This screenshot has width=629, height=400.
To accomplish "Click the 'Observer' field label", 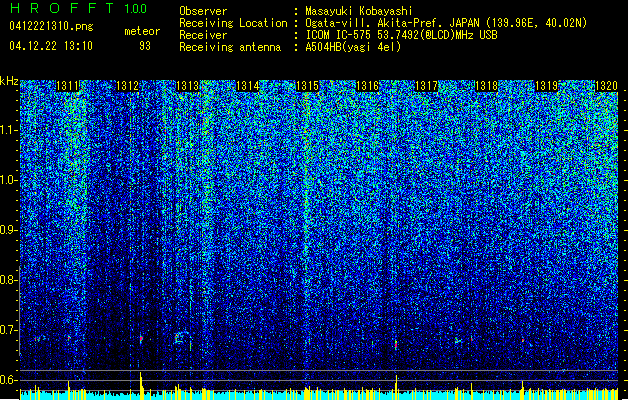I will [x=203, y=11].
